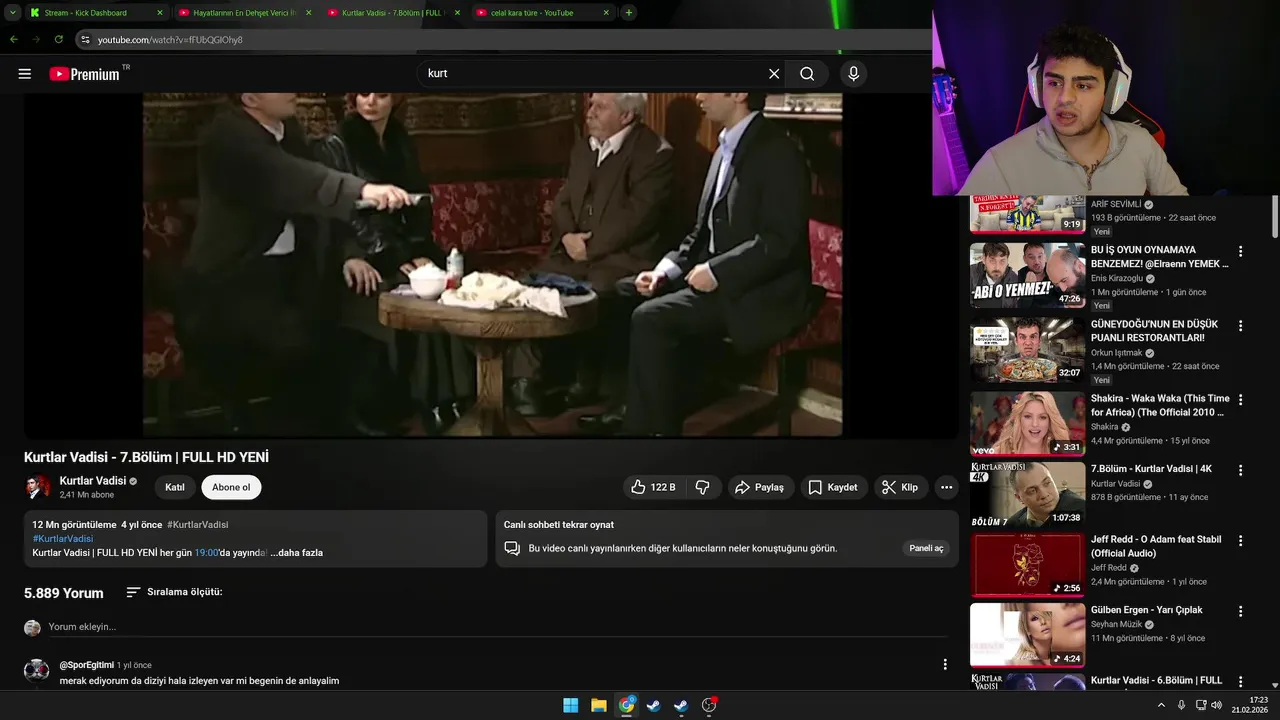This screenshot has width=1280, height=720.
Task: Open Google Chrome on the taskbar
Action: (x=626, y=705)
